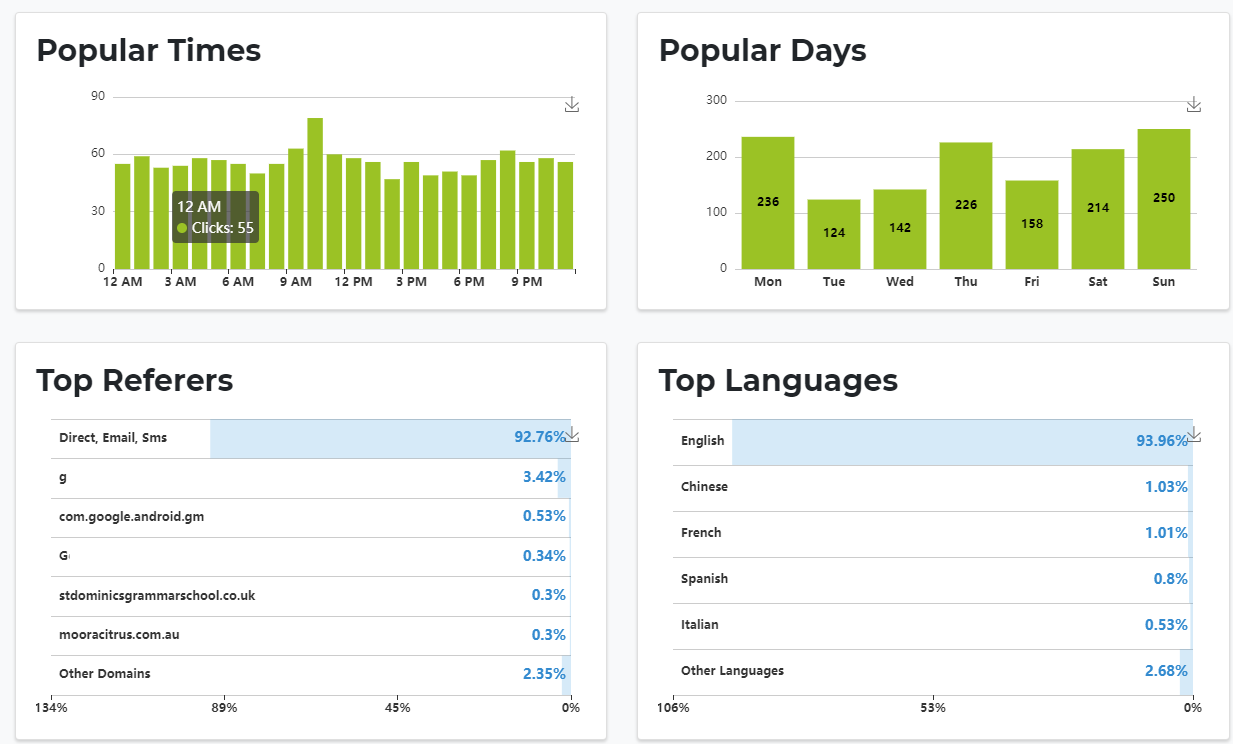Select the Monday bar showing 236
This screenshot has height=744, width=1233.
768,203
